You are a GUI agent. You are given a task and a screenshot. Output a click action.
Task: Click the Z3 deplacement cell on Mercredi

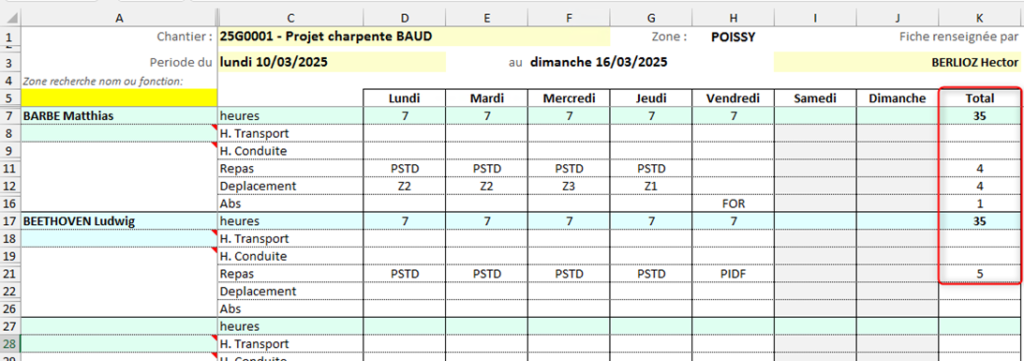click(569, 186)
